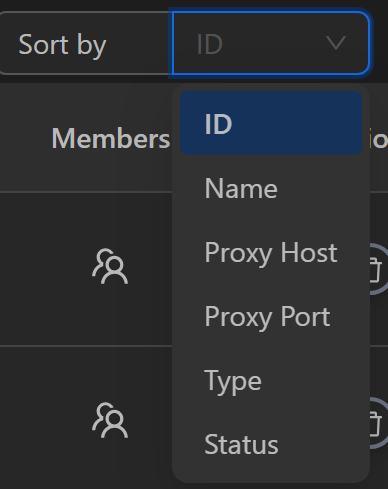This screenshot has width=388, height=489.
Task: Select Type in sort list
Action: point(271,381)
